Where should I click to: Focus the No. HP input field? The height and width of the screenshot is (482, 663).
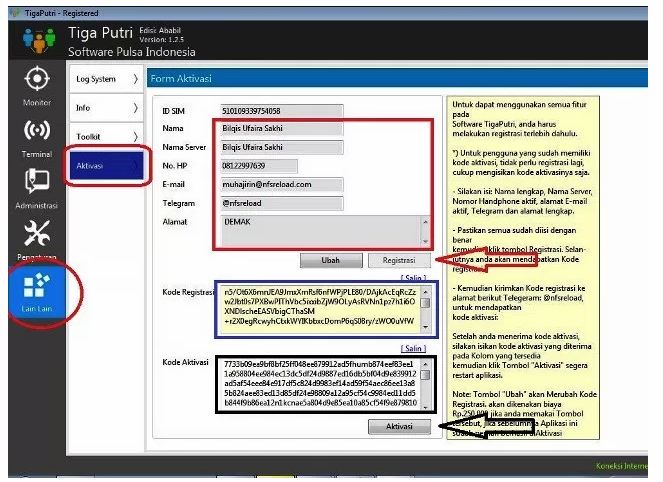pyautogui.click(x=259, y=166)
